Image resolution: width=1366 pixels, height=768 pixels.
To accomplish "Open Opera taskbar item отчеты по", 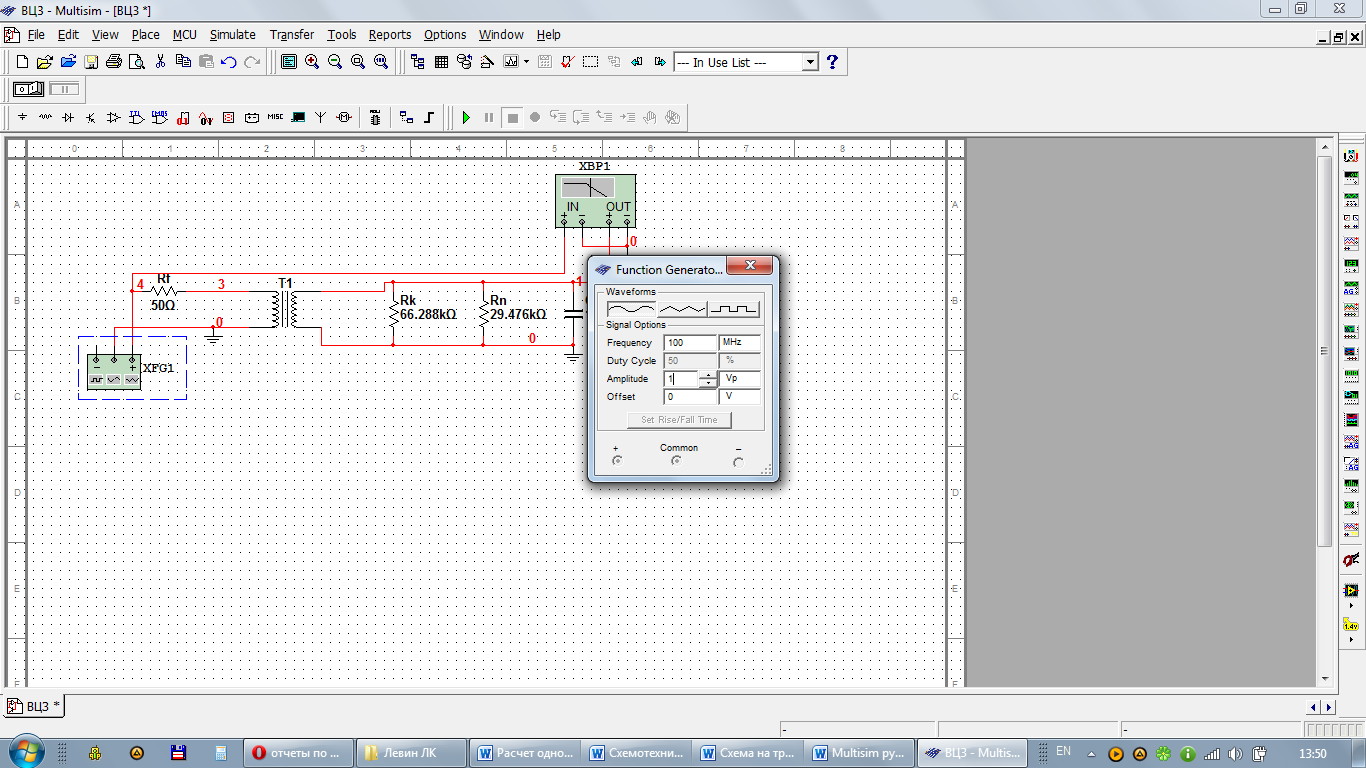I will click(299, 753).
